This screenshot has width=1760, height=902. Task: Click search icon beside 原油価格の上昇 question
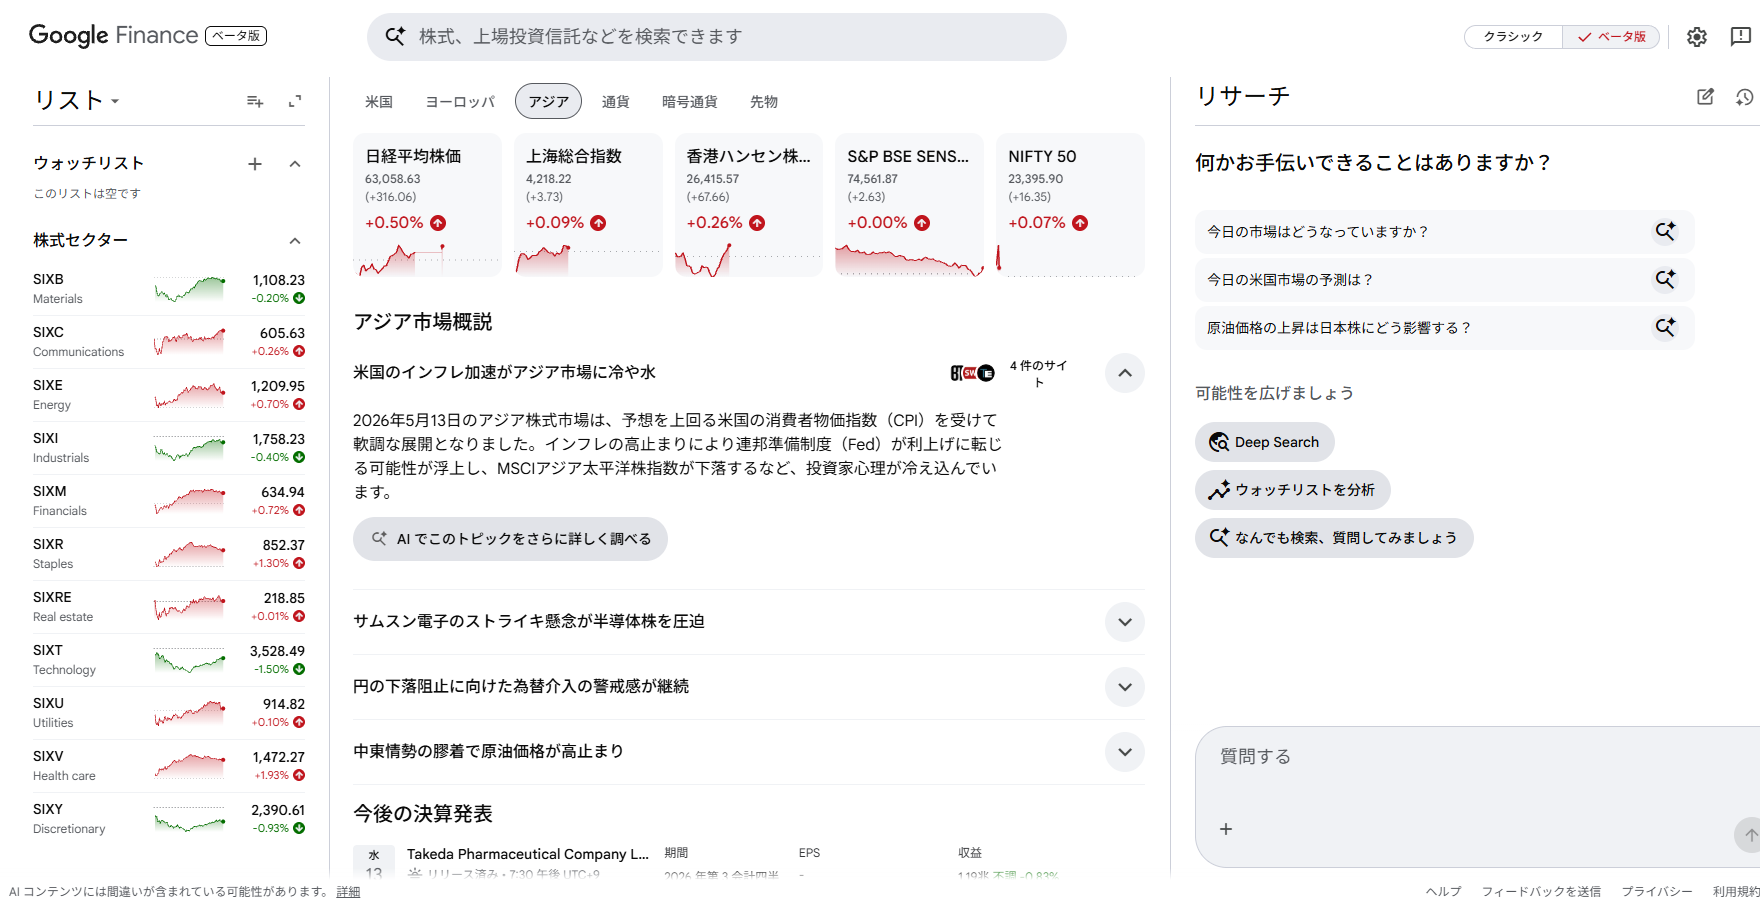1665,327
